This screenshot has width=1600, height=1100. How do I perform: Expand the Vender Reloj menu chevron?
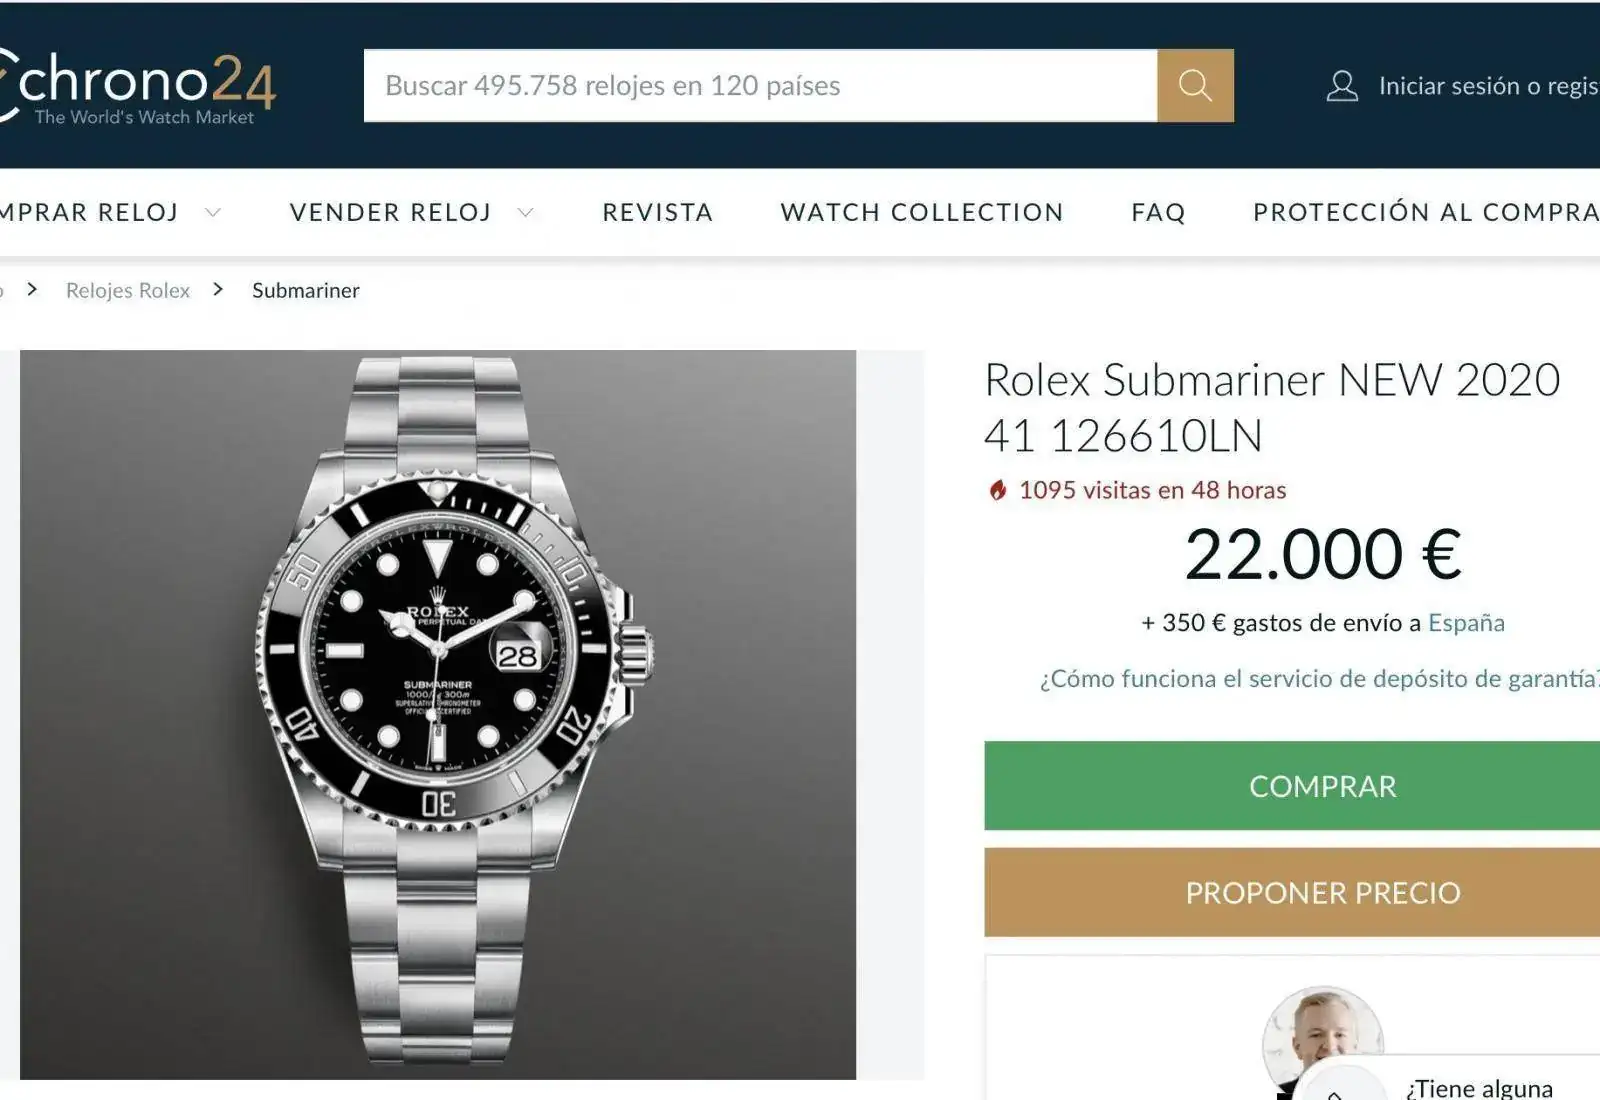pyautogui.click(x=525, y=212)
